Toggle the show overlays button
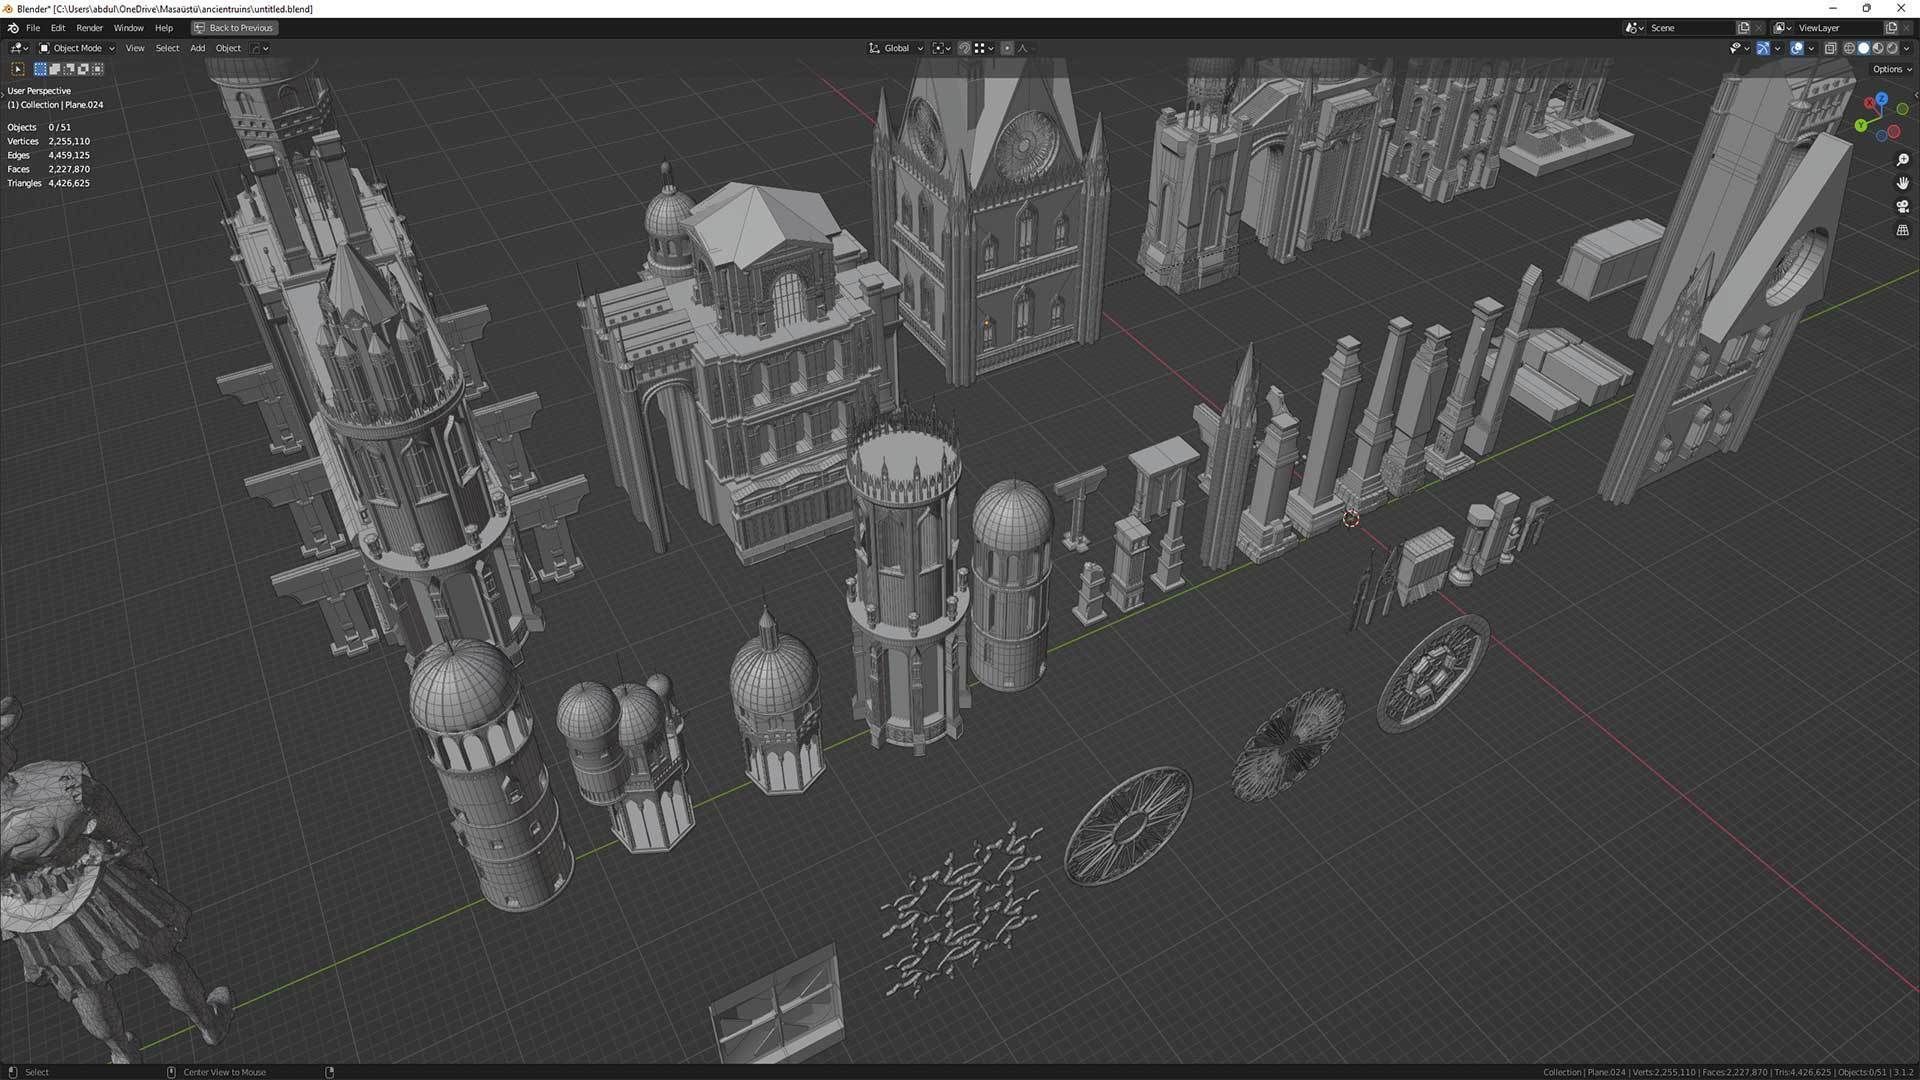 coord(1797,48)
